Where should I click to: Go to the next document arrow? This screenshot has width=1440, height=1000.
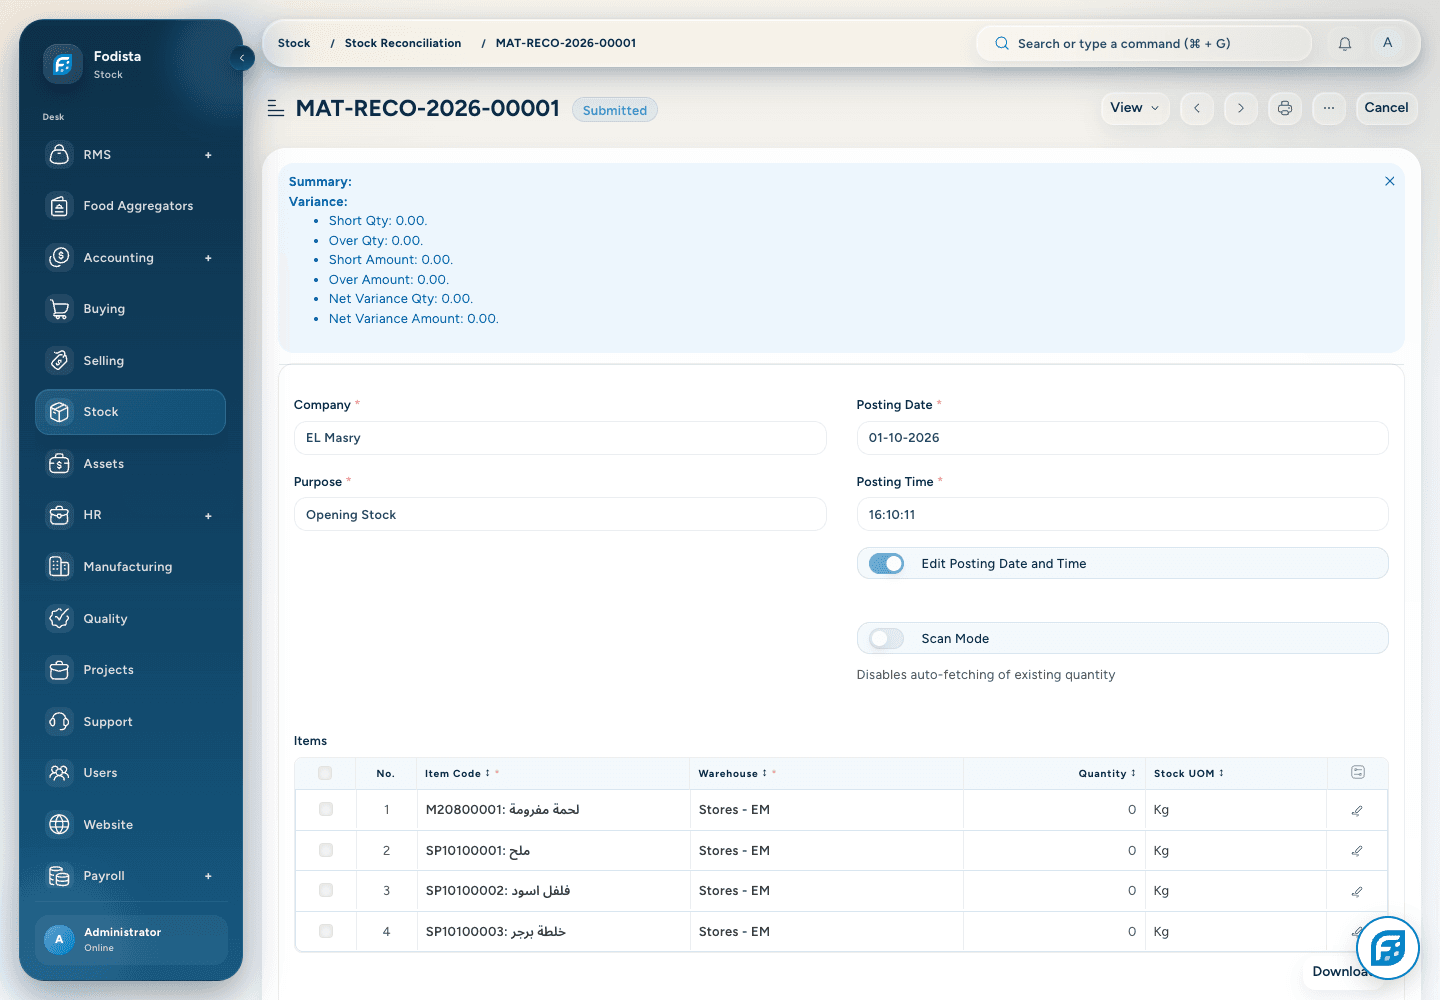pyautogui.click(x=1241, y=108)
